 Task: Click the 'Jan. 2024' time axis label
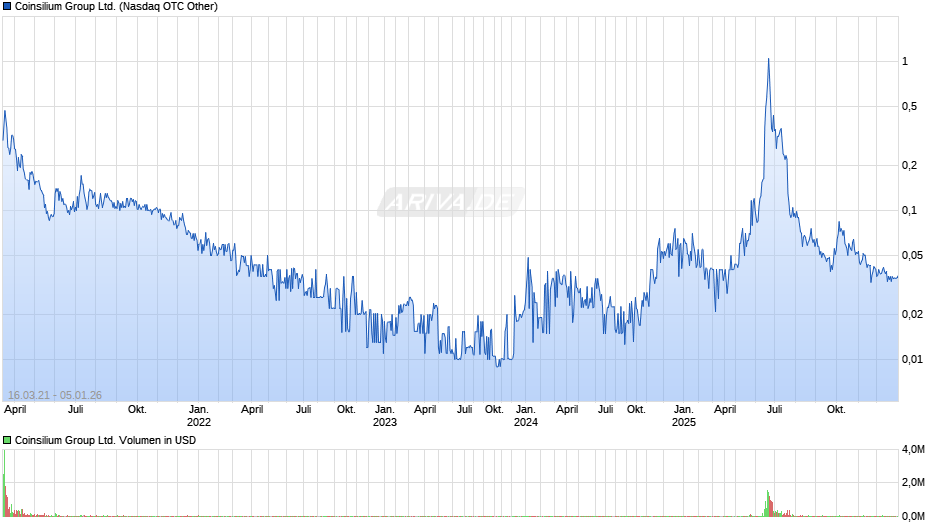(526, 416)
